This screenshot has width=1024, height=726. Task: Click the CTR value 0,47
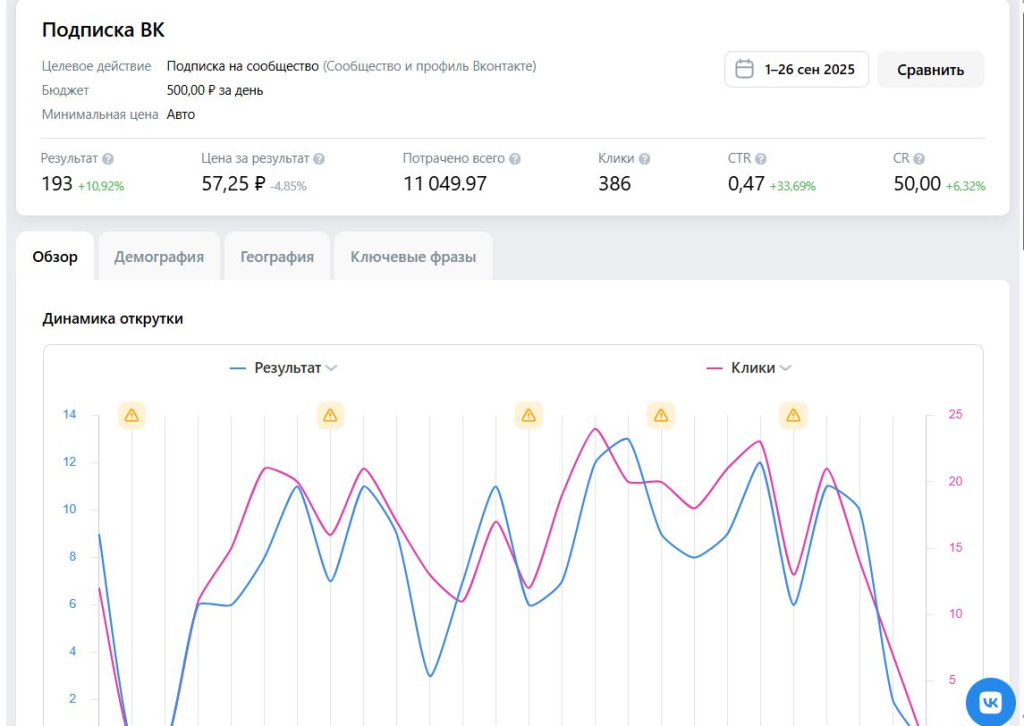[746, 184]
